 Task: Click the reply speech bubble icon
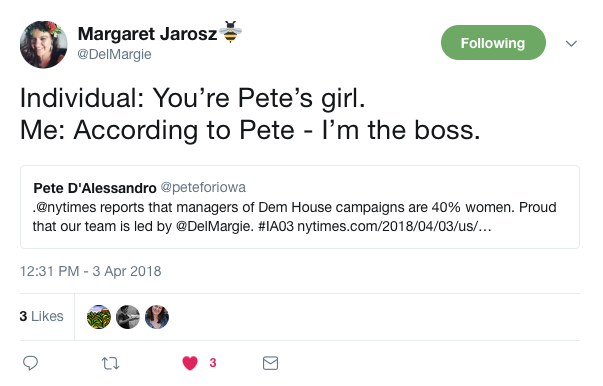[30, 363]
